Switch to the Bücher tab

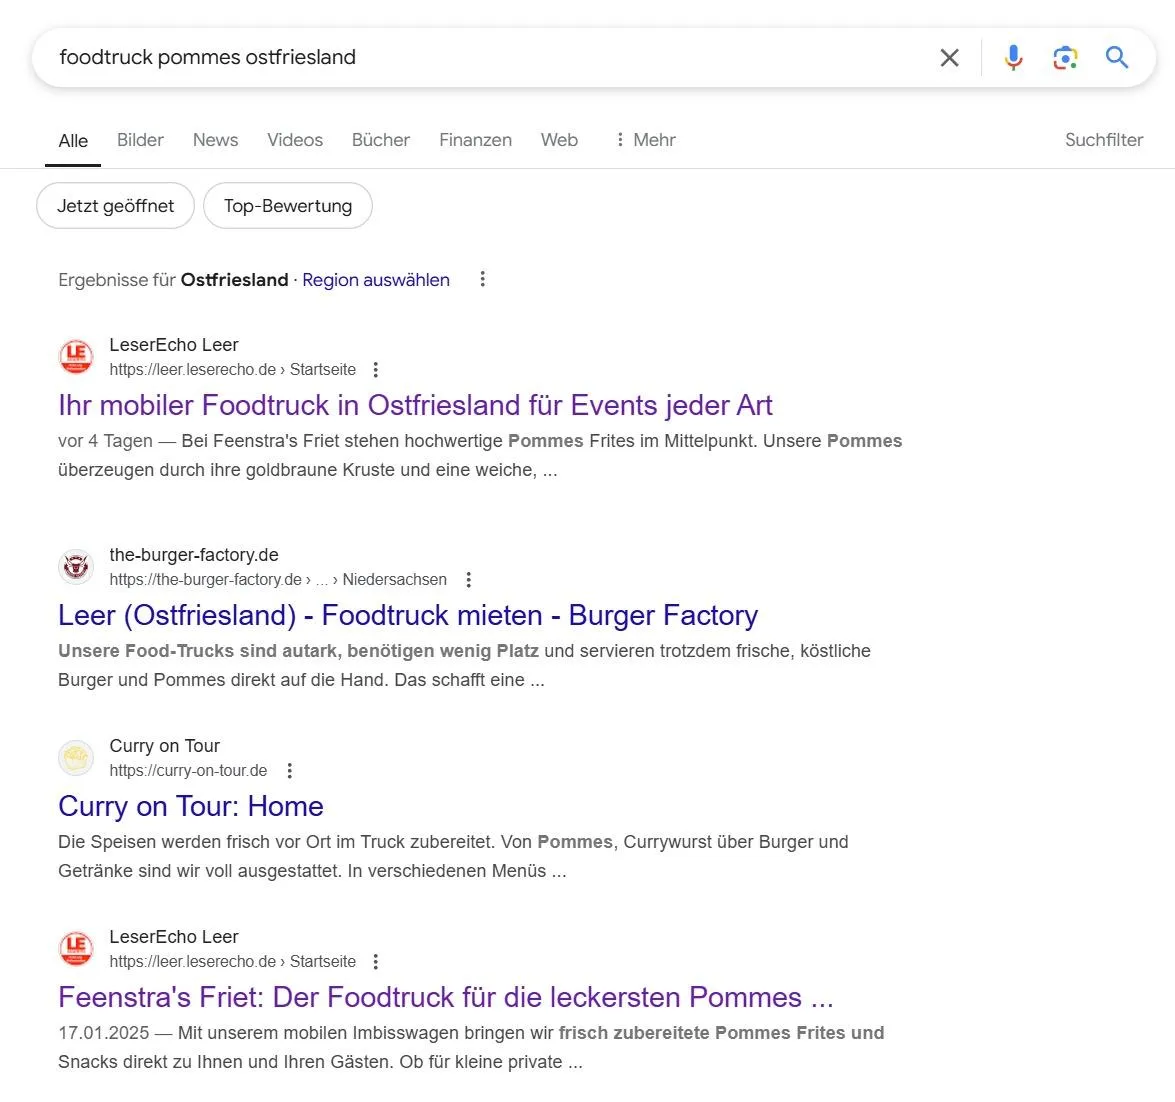coord(381,140)
